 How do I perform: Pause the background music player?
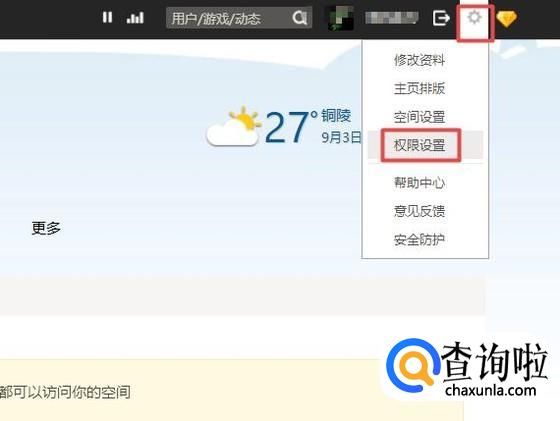coord(107,17)
